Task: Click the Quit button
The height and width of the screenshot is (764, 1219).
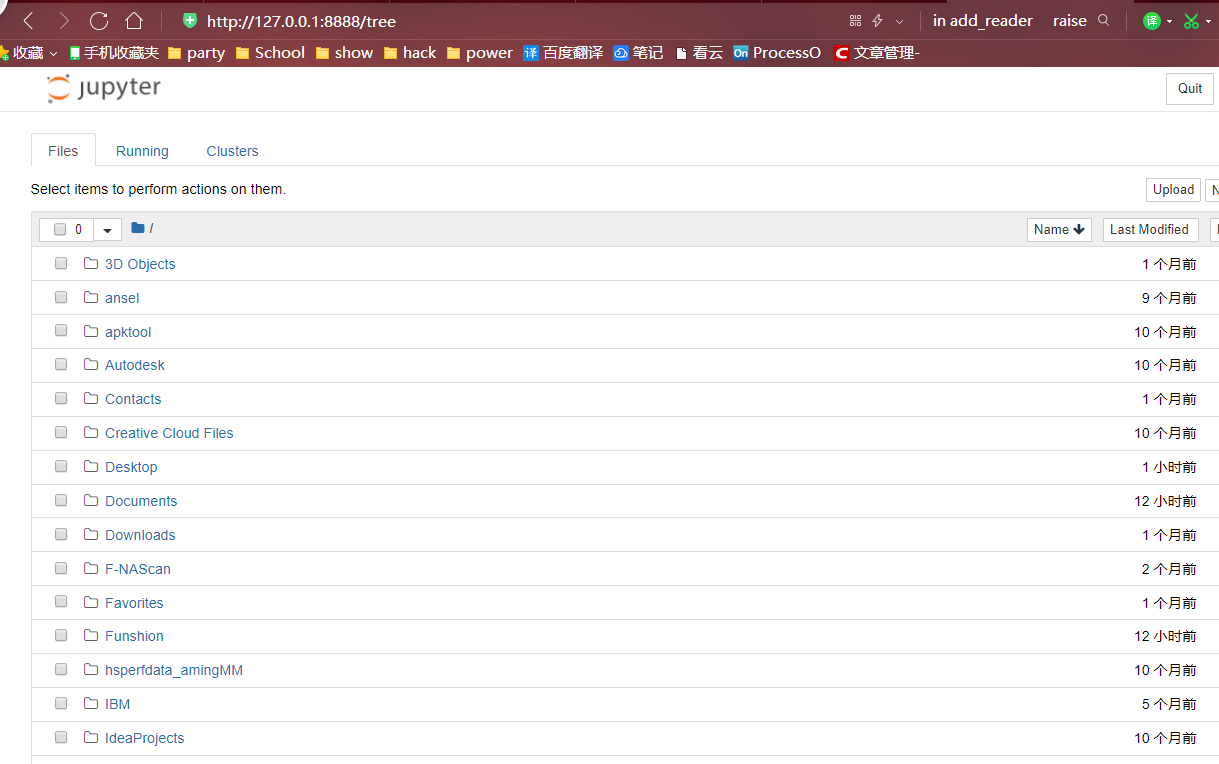Action: [1190, 88]
